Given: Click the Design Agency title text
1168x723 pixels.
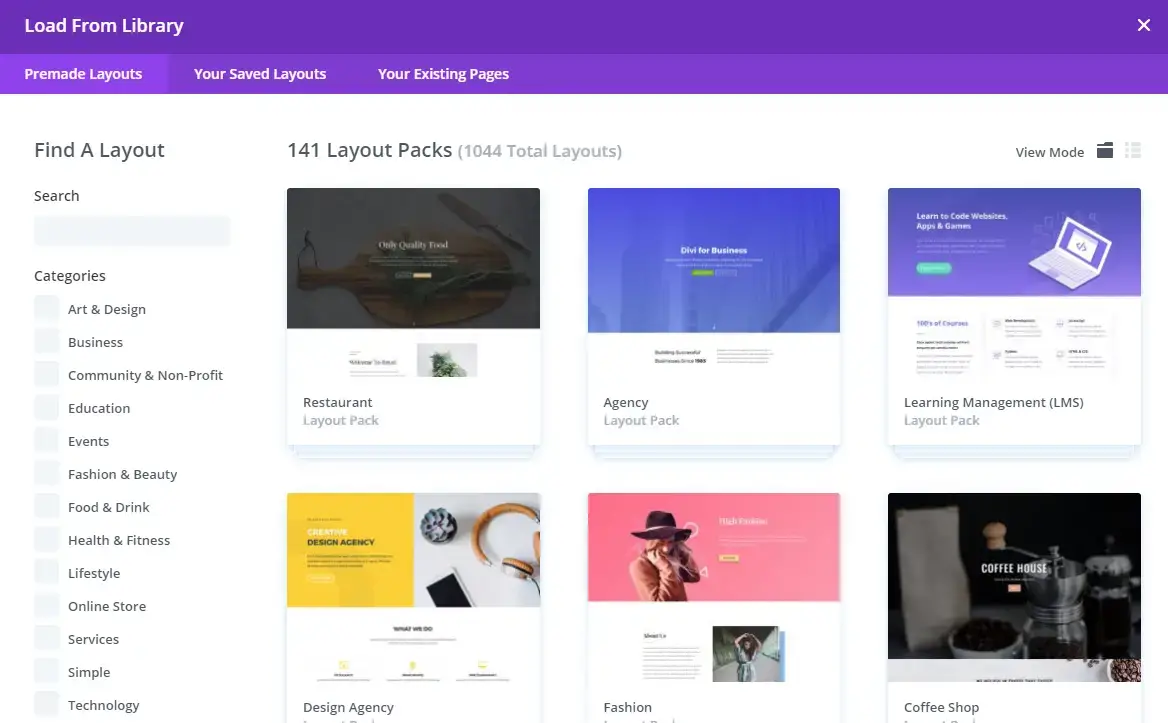Looking at the screenshot, I should (x=348, y=707).
